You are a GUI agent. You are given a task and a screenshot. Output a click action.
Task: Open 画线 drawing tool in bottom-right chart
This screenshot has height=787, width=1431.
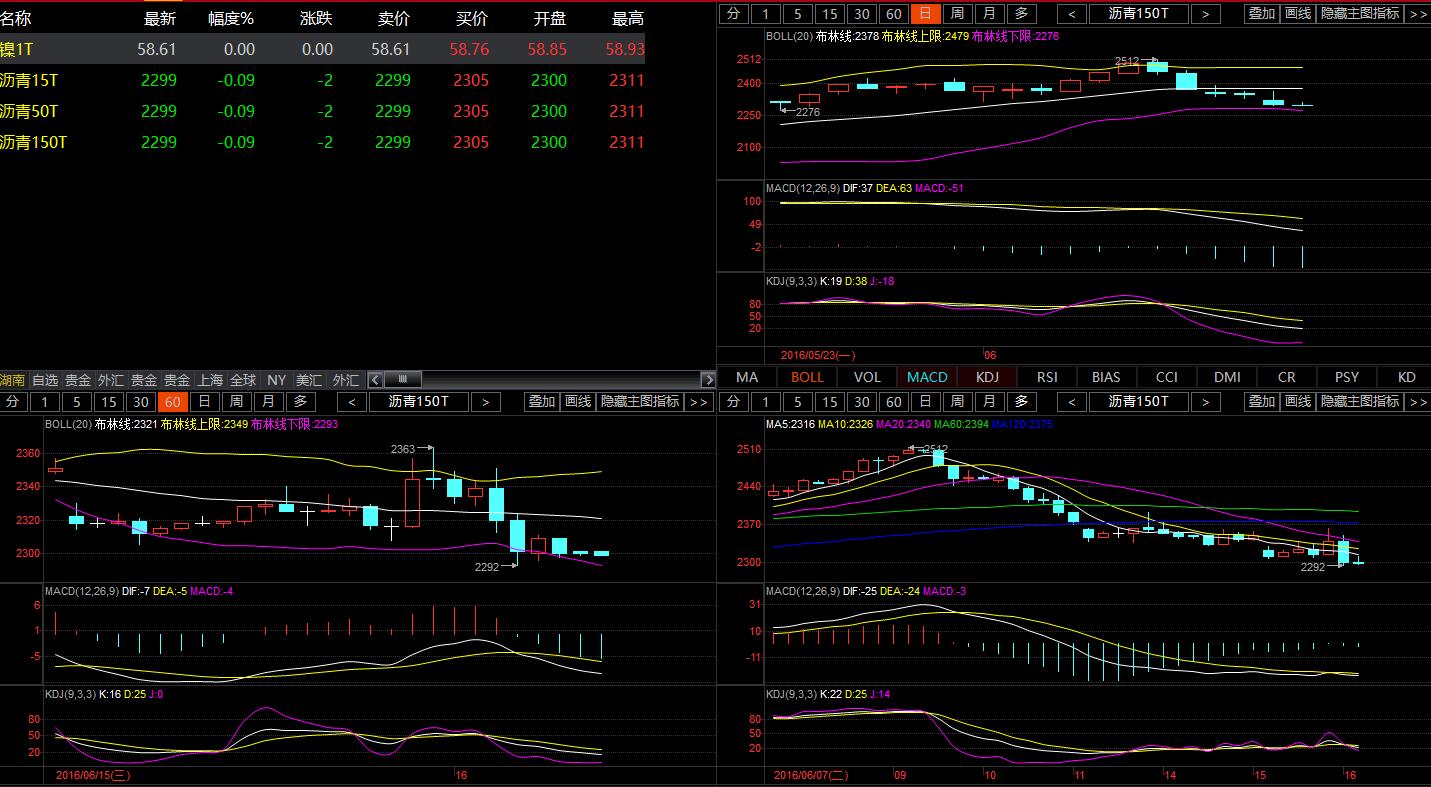pyautogui.click(x=1297, y=401)
